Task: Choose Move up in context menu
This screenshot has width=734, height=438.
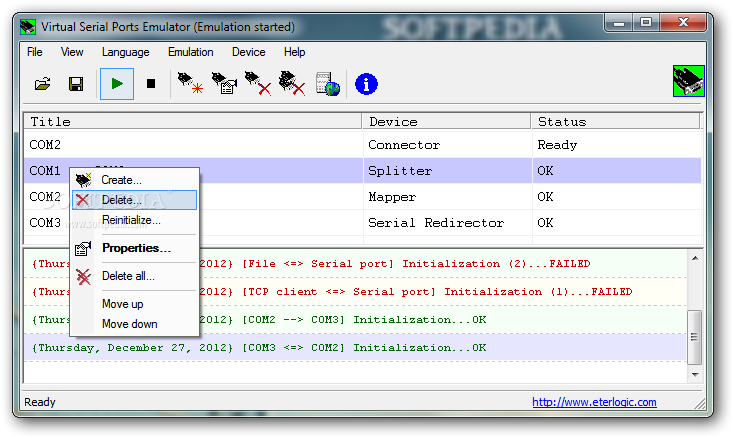Action: (134, 304)
